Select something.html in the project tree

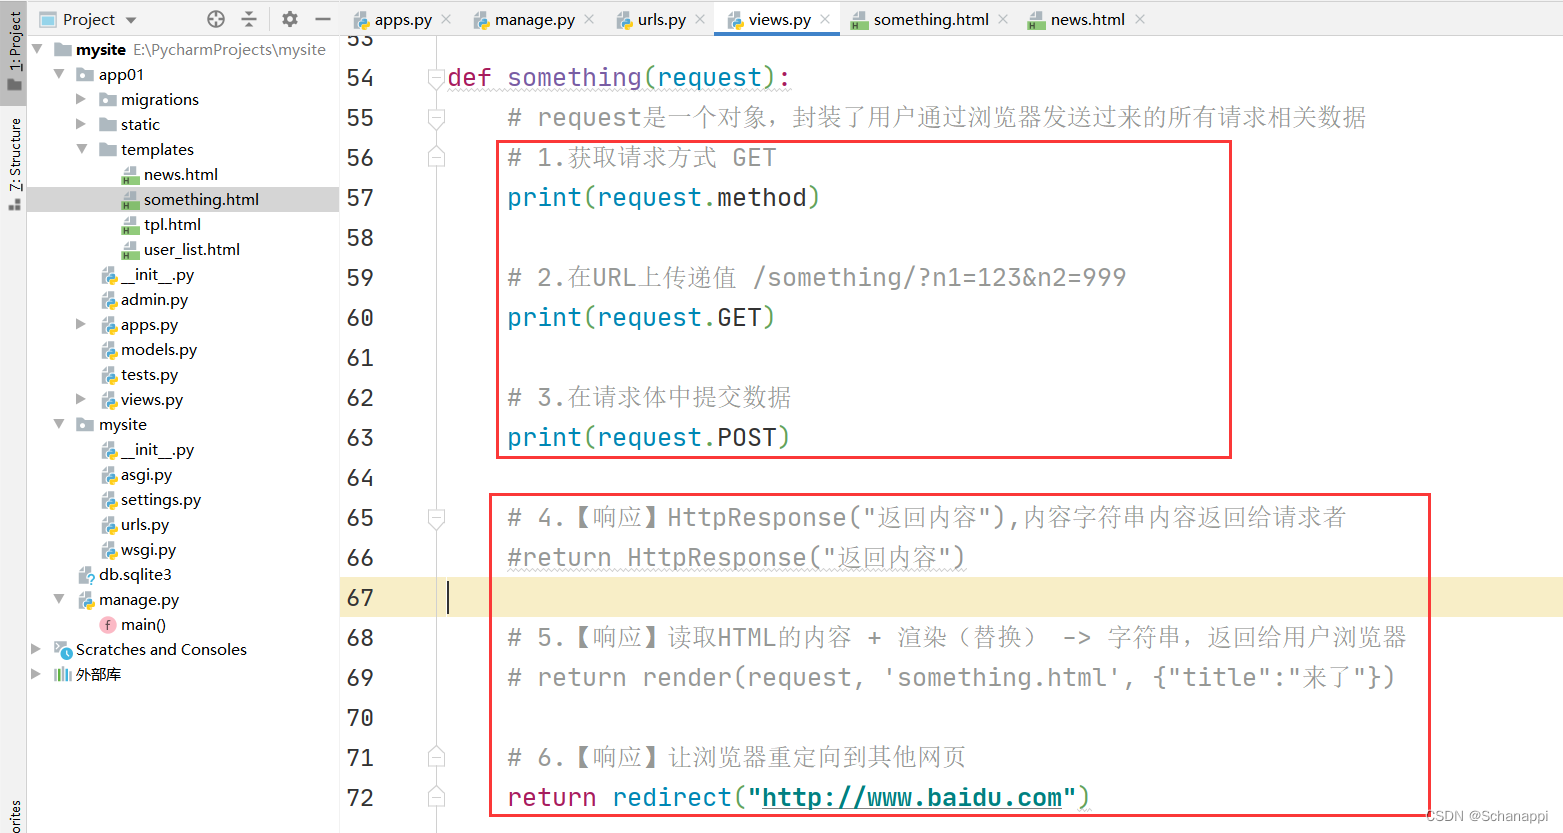click(x=201, y=199)
